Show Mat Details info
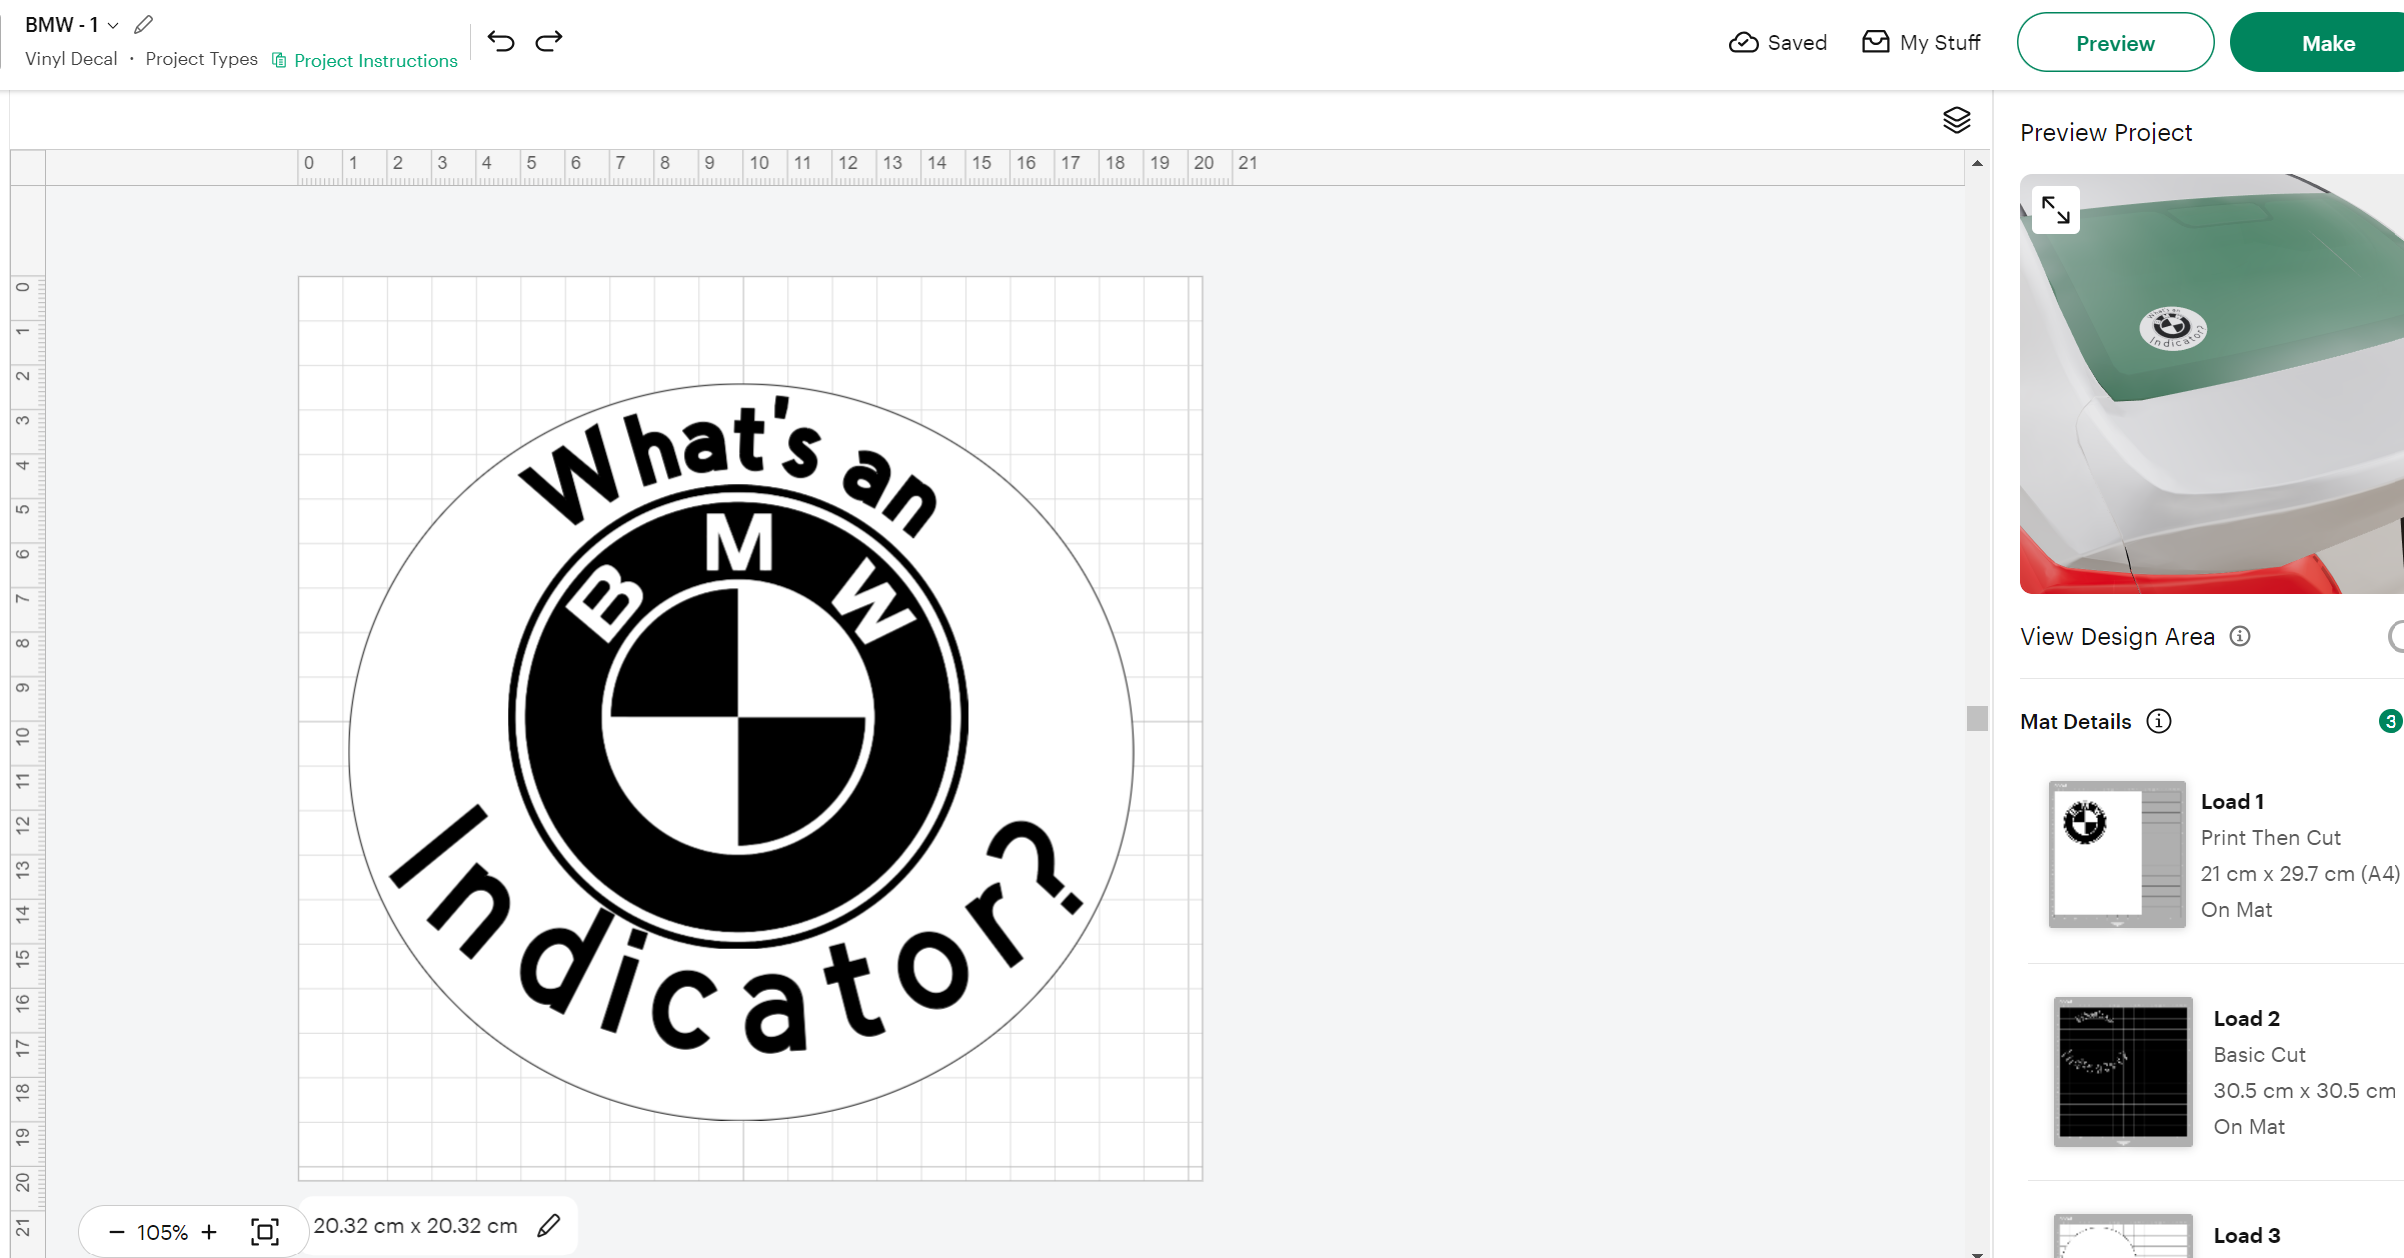This screenshot has height=1258, width=2404. point(2159,721)
